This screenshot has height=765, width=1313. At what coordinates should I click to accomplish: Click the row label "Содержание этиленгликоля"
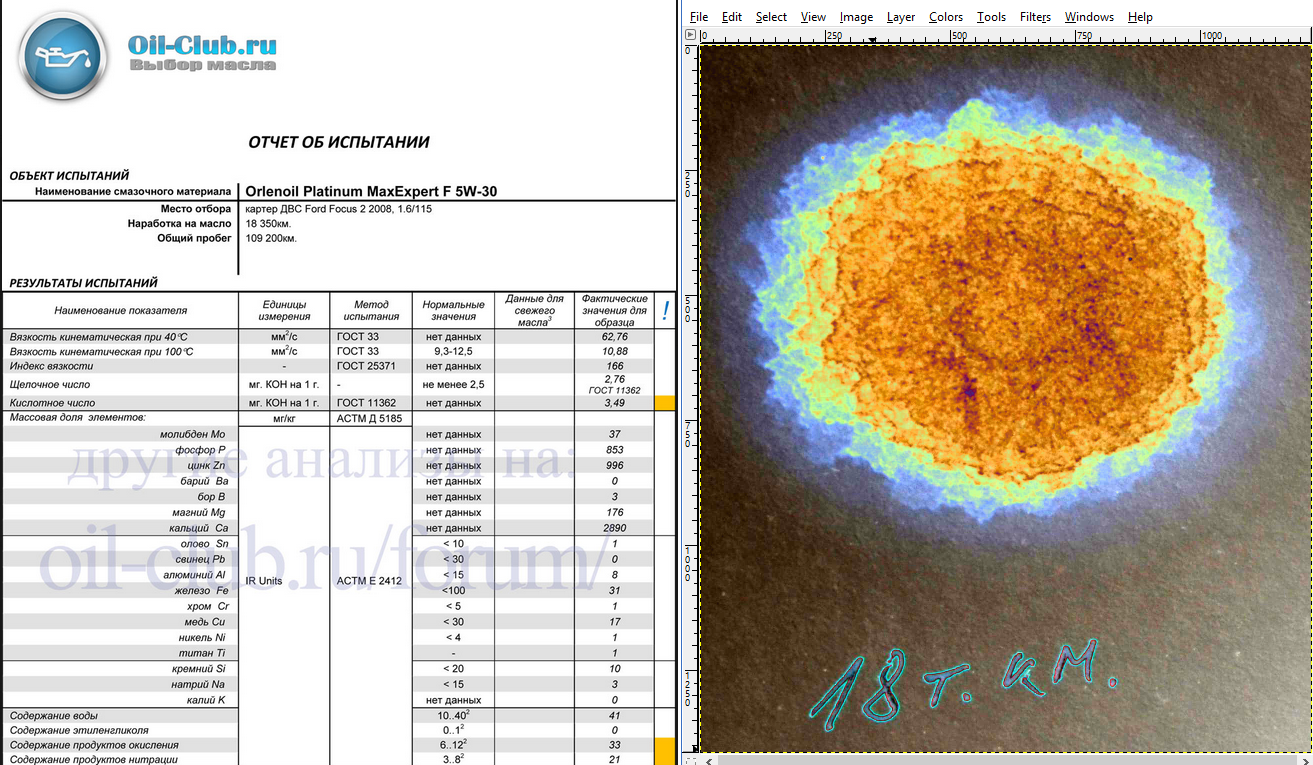(x=78, y=730)
